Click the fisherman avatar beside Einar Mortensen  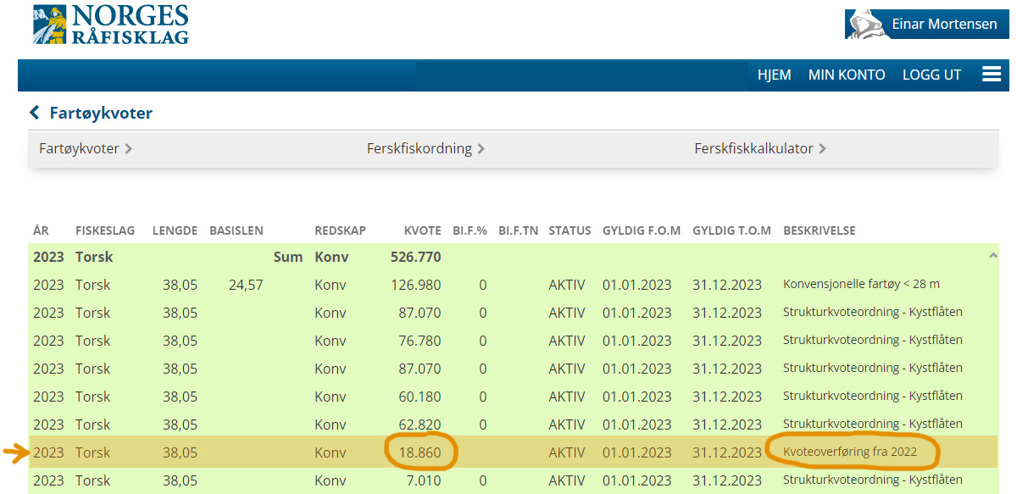pyautogui.click(x=864, y=24)
